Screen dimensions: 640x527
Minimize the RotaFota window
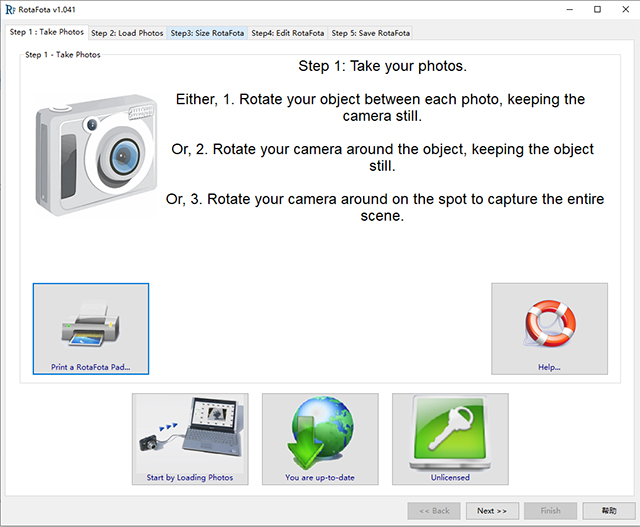click(570, 9)
